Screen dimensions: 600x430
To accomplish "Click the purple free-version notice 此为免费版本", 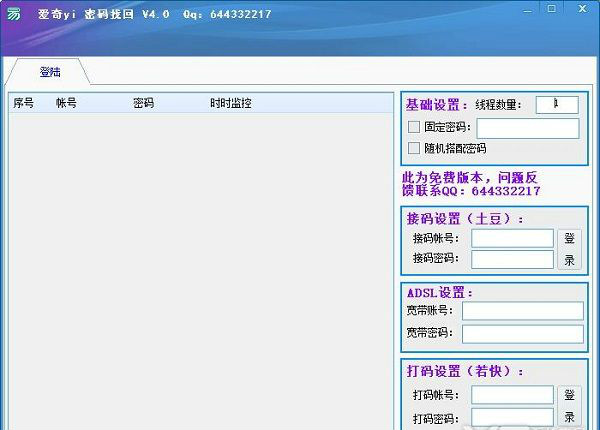I will [471, 184].
